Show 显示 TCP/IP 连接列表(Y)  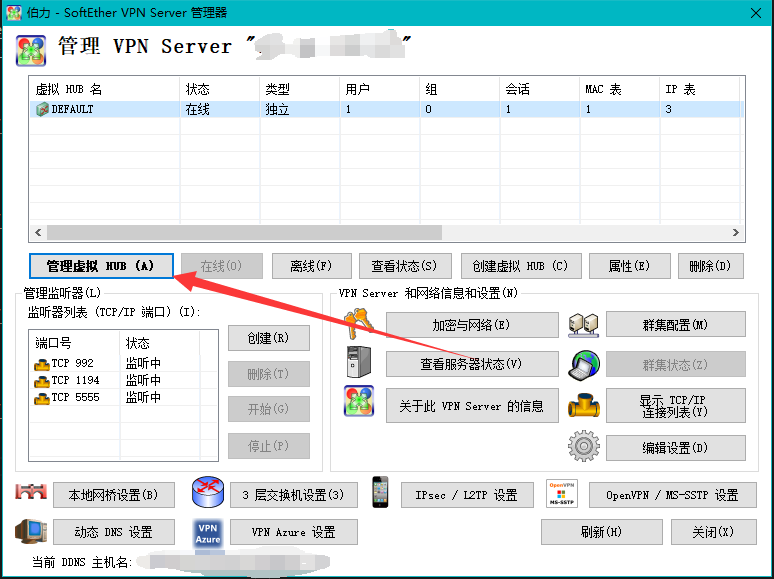pos(675,406)
